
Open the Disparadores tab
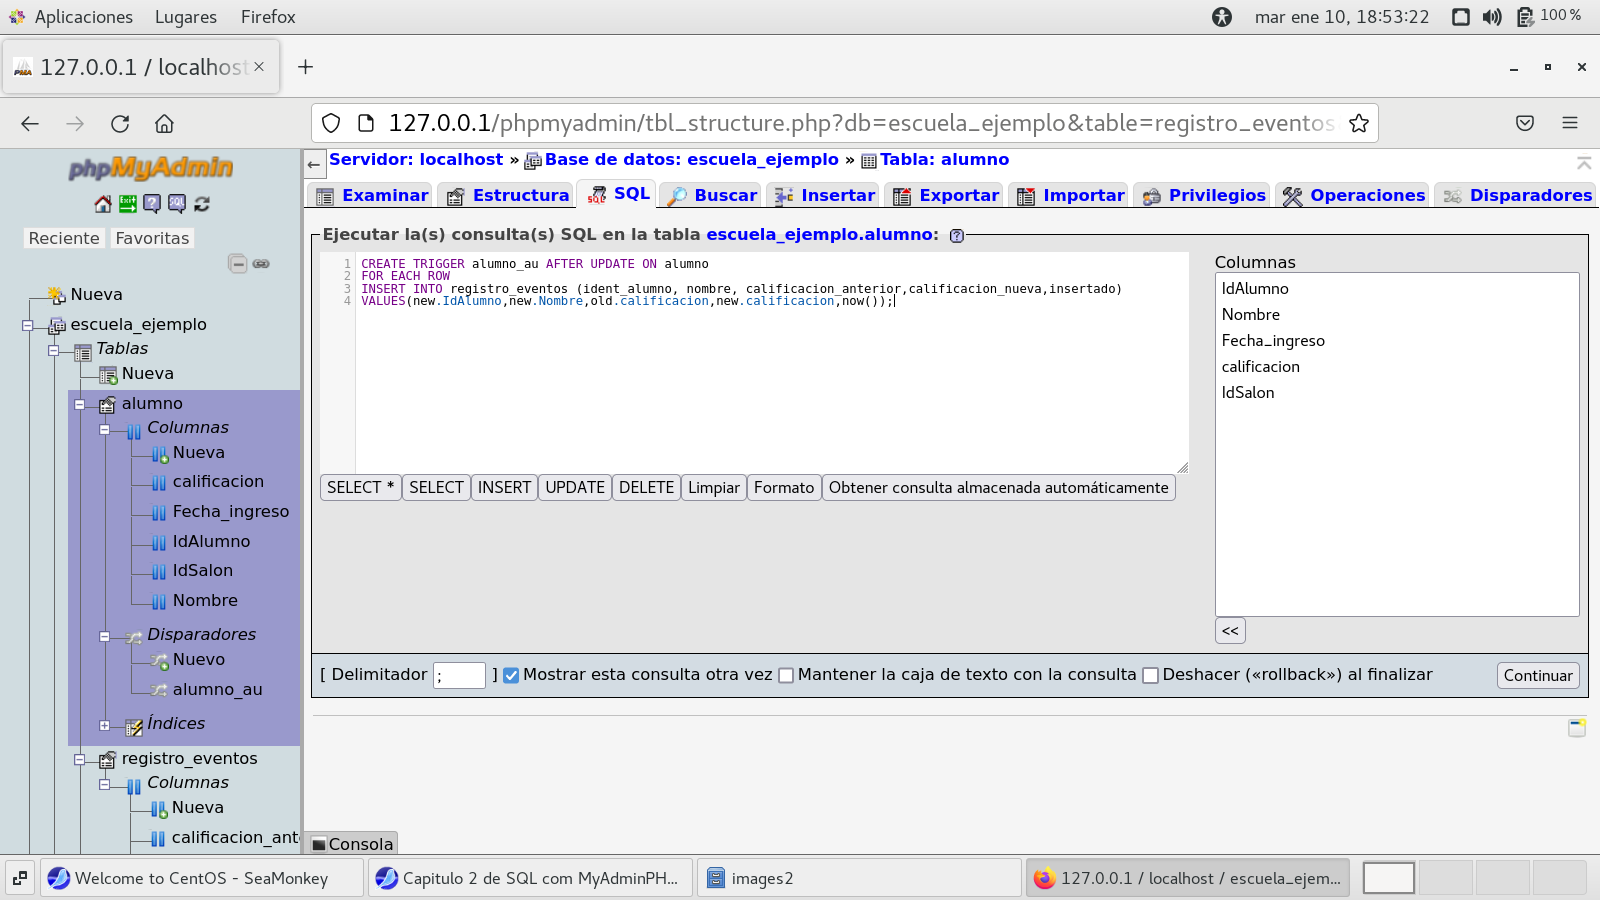(x=1517, y=196)
